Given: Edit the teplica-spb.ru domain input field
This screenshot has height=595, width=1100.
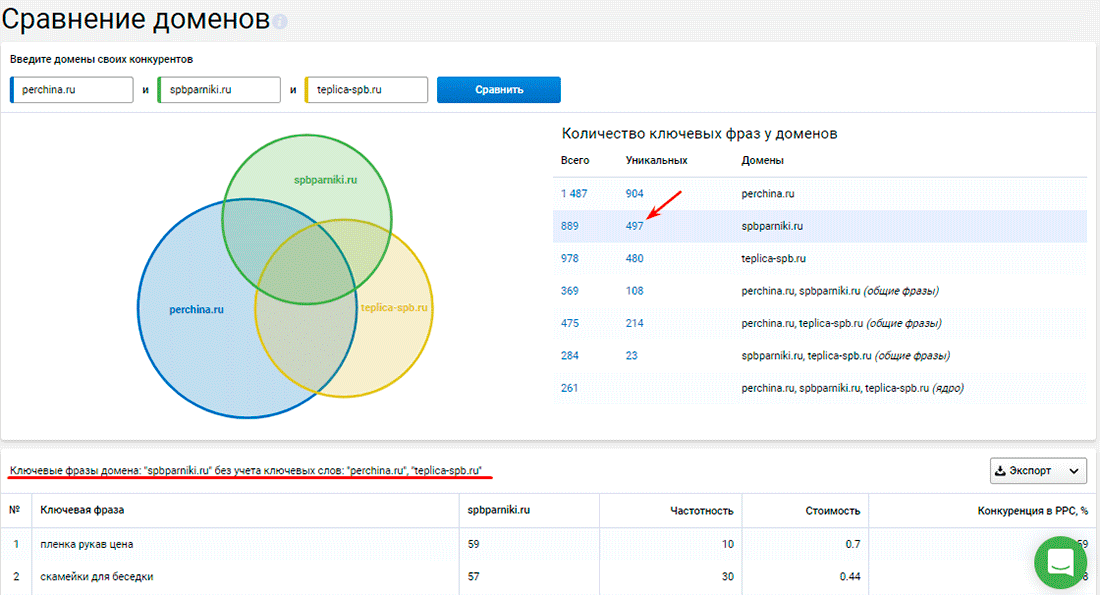Looking at the screenshot, I should [x=367, y=90].
